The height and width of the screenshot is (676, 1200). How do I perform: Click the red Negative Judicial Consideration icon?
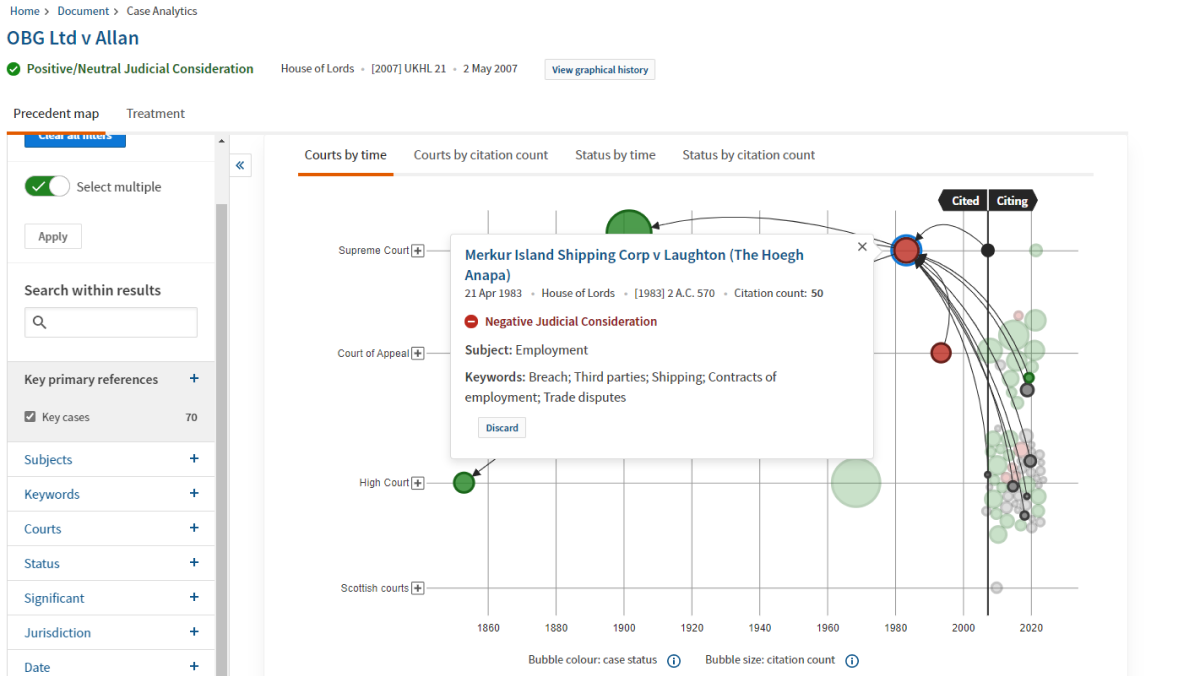tap(470, 321)
